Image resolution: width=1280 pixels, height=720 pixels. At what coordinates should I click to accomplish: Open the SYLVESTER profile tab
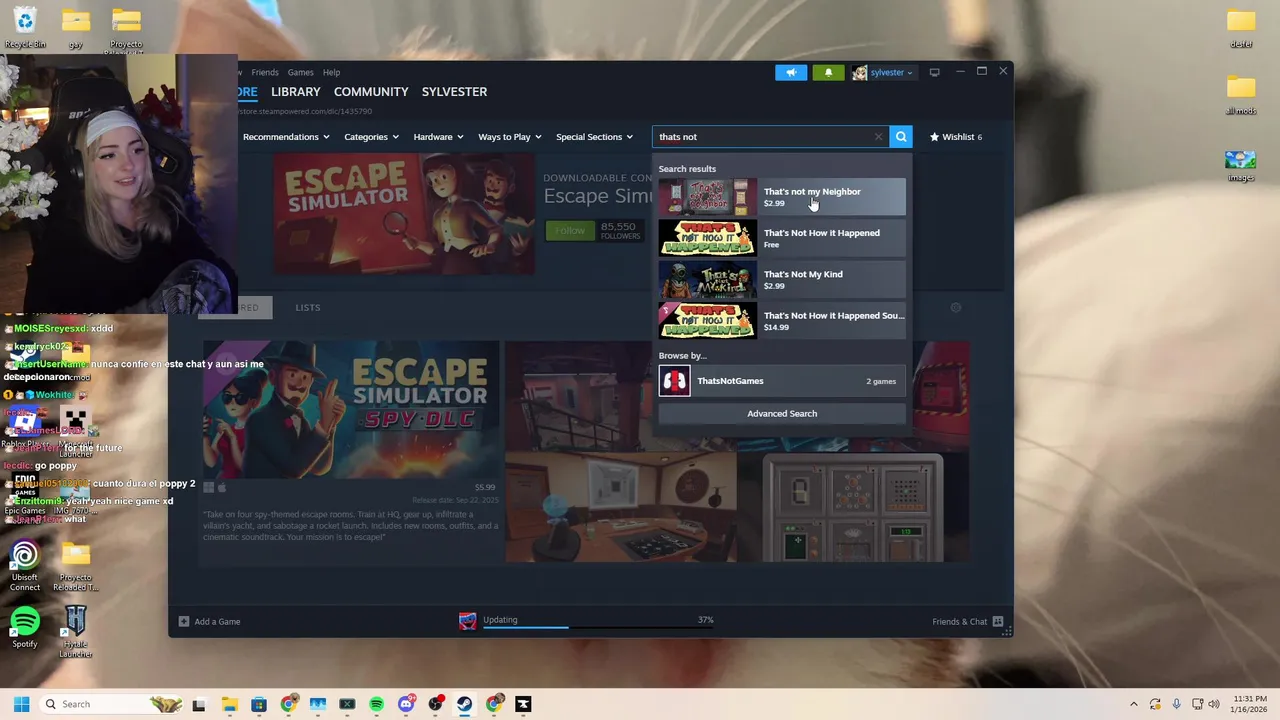tap(454, 91)
